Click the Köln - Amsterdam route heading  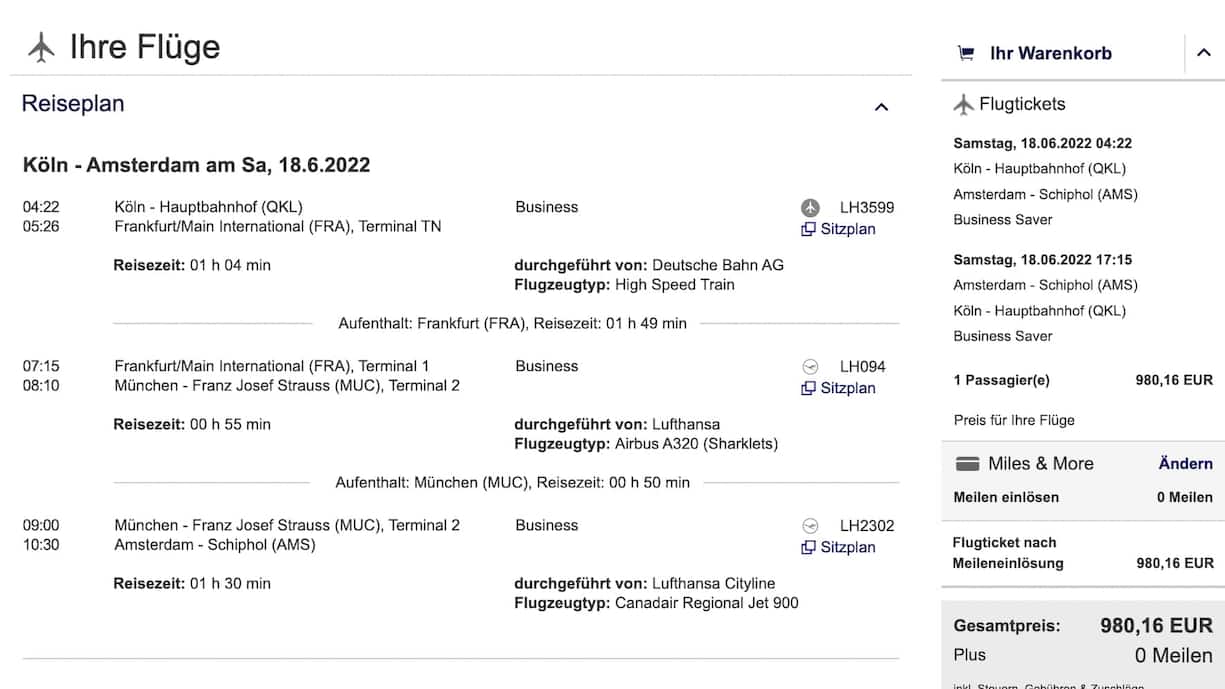click(196, 165)
